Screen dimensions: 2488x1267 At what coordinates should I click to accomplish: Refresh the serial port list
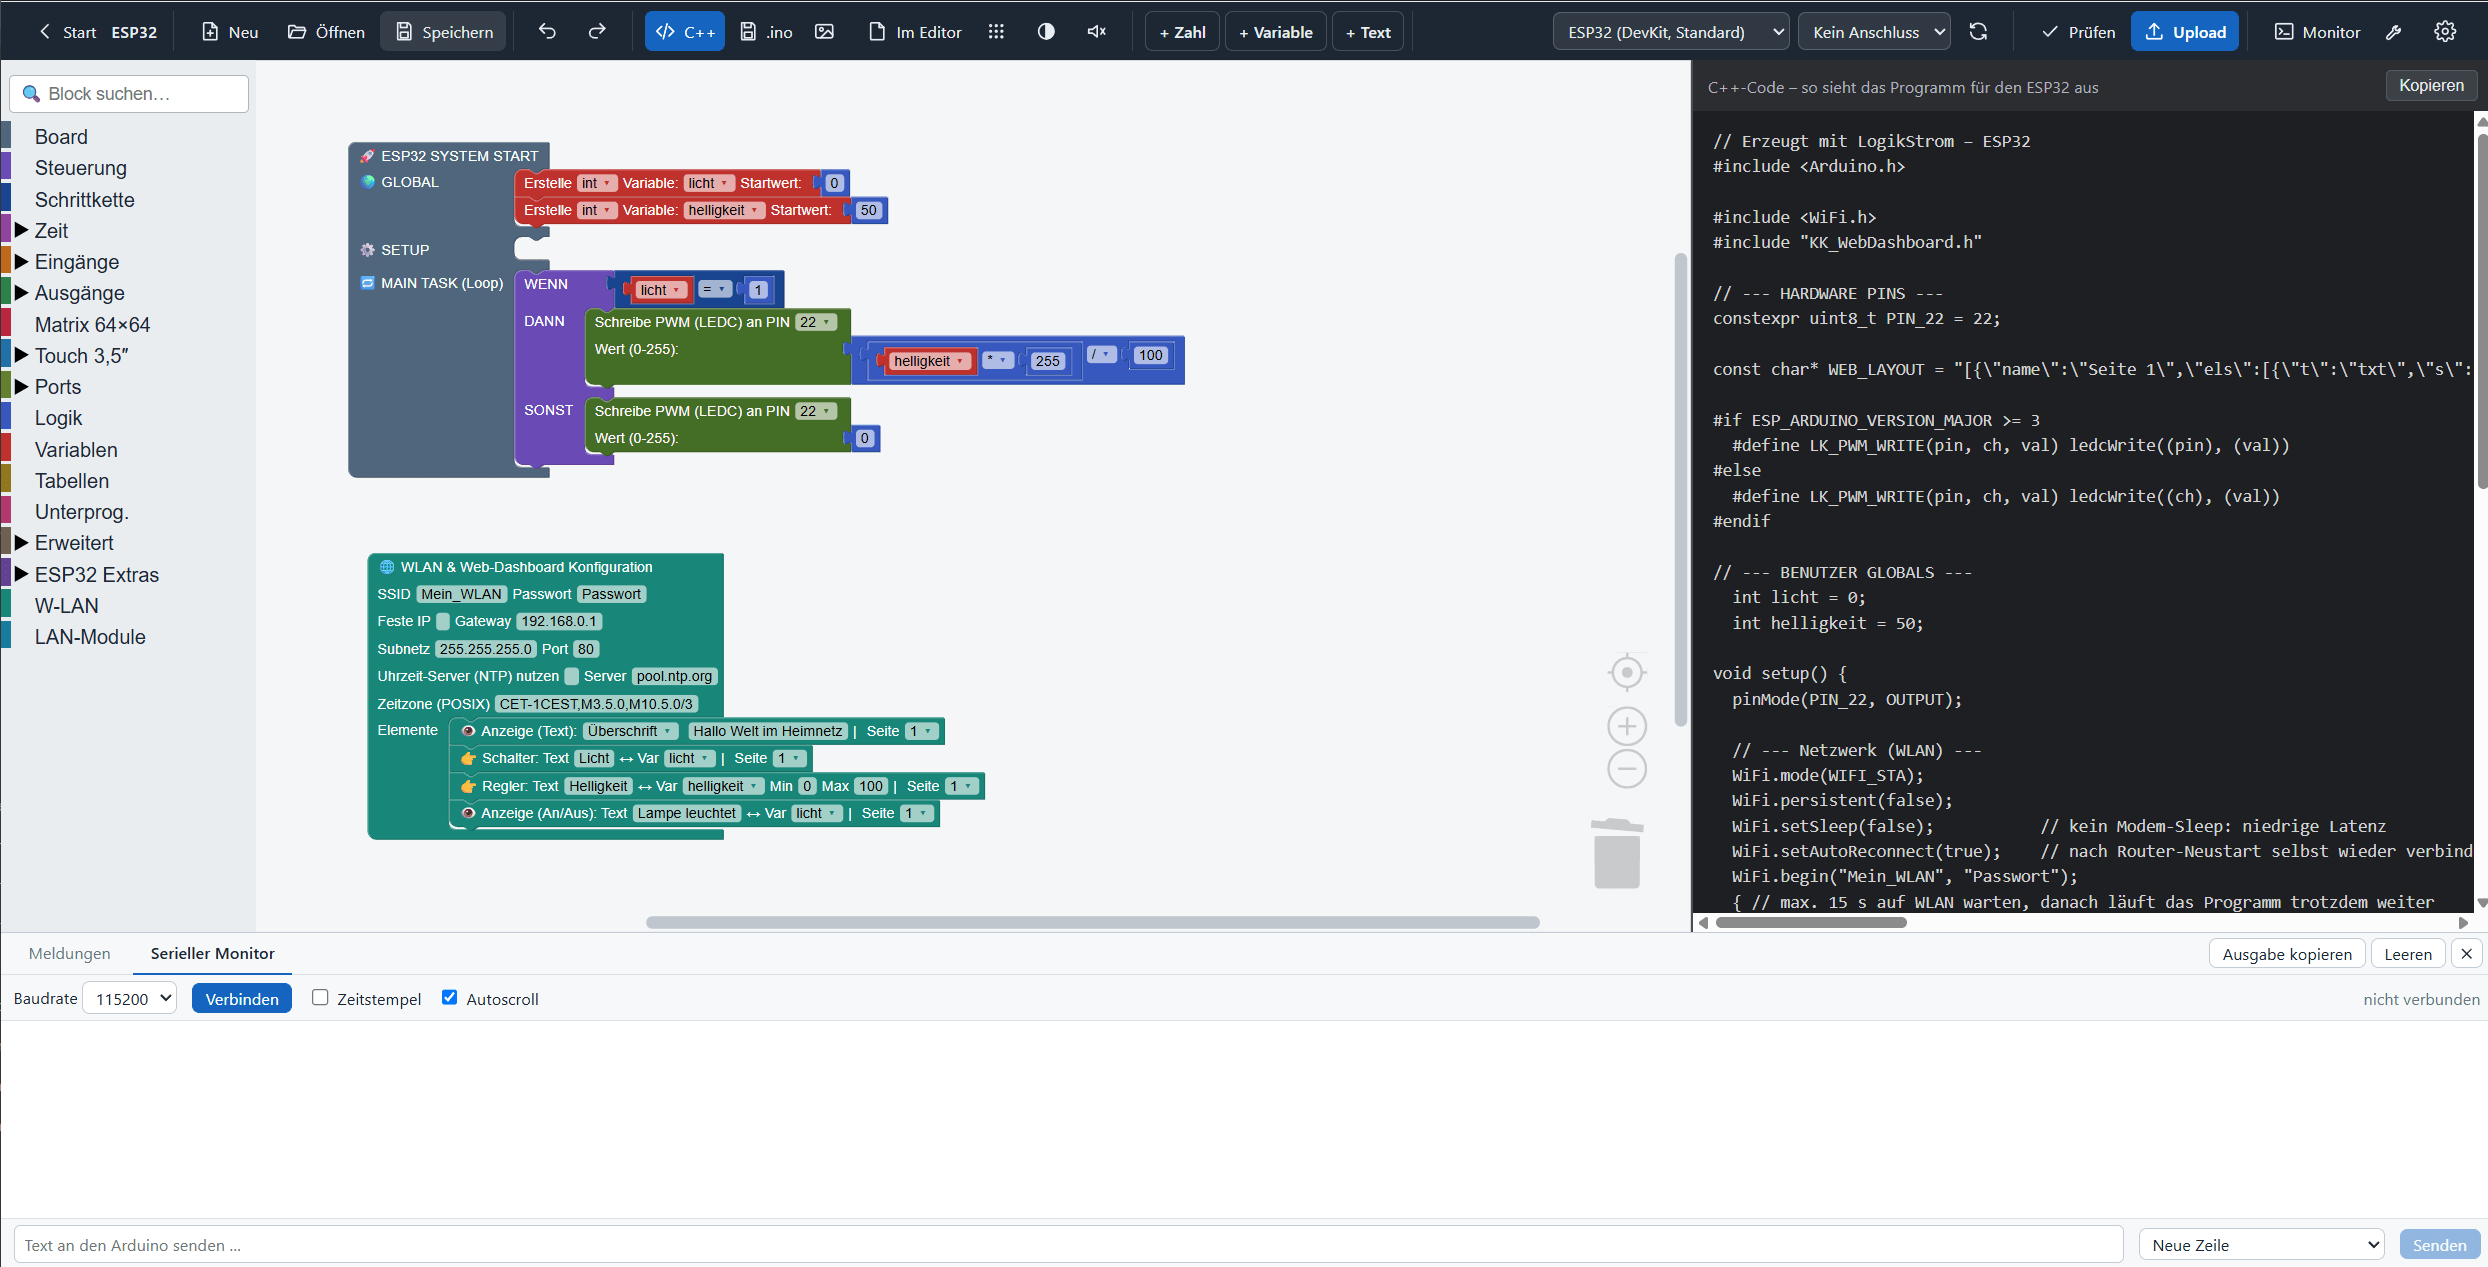[x=1978, y=32]
